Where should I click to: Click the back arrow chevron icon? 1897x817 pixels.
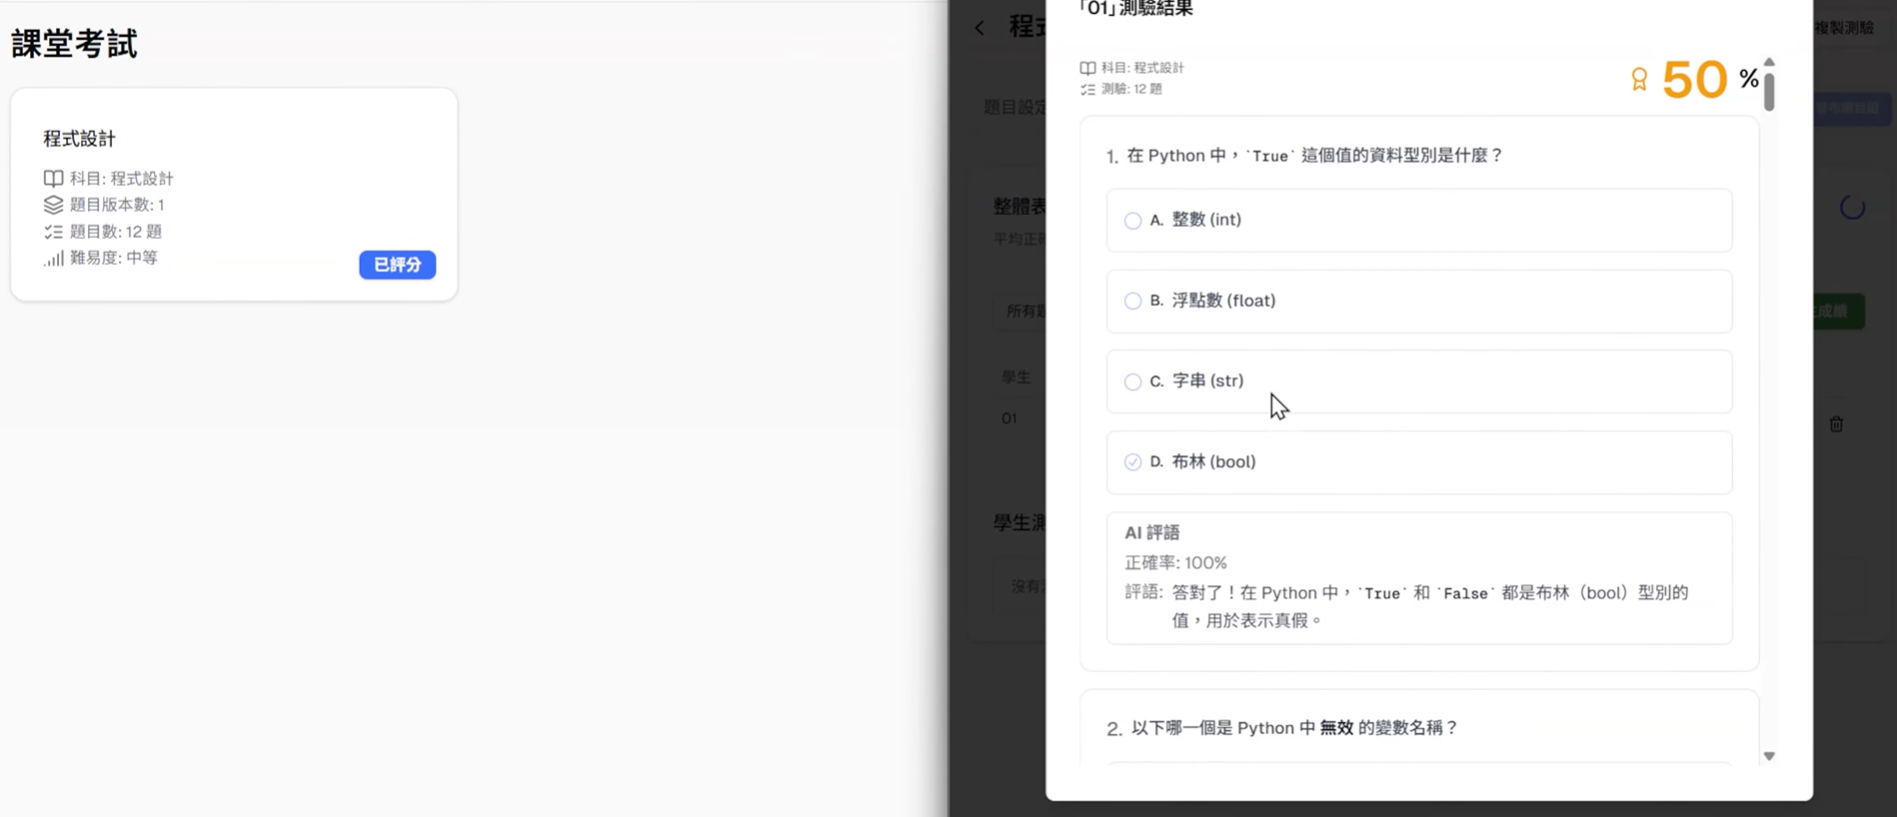click(x=980, y=28)
